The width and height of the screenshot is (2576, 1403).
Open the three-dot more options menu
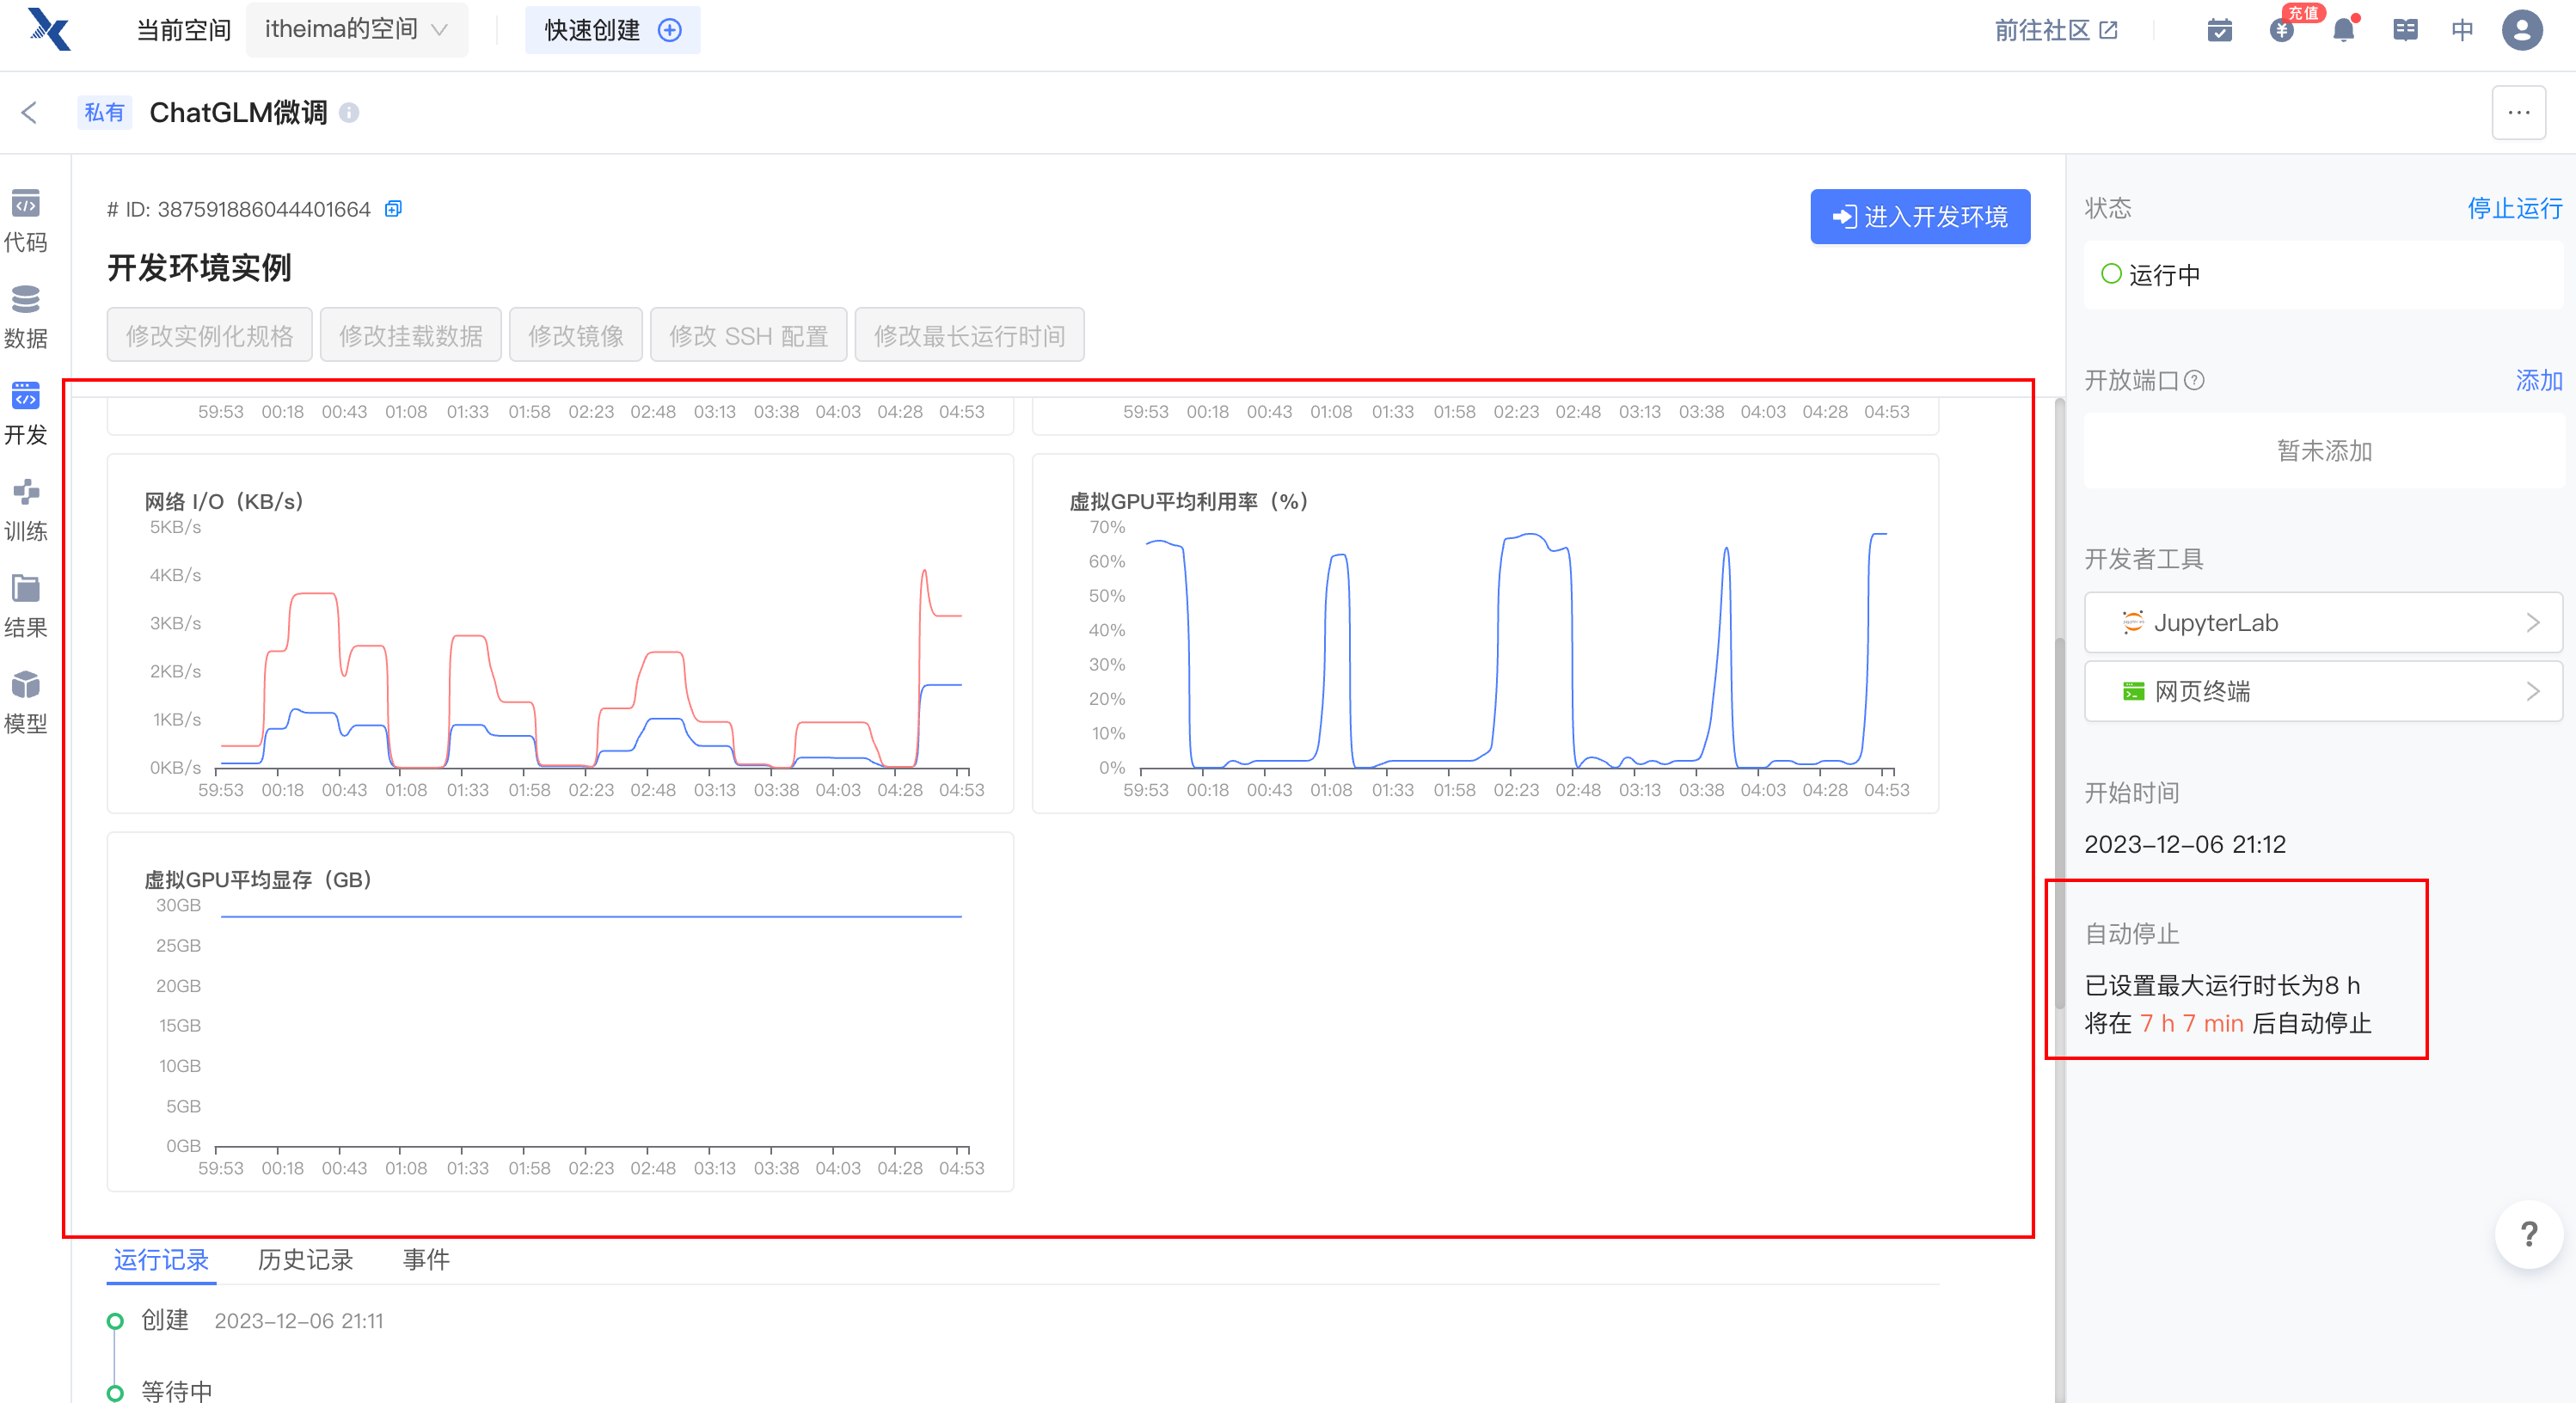(x=2518, y=113)
